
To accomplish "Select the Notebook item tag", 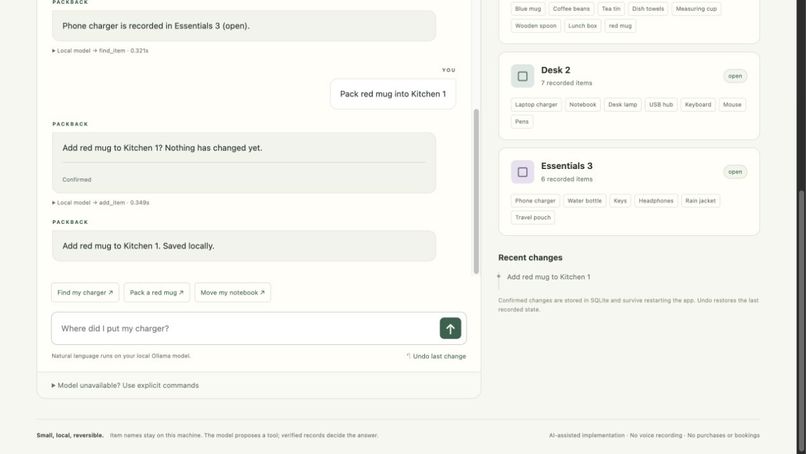I will [x=582, y=105].
